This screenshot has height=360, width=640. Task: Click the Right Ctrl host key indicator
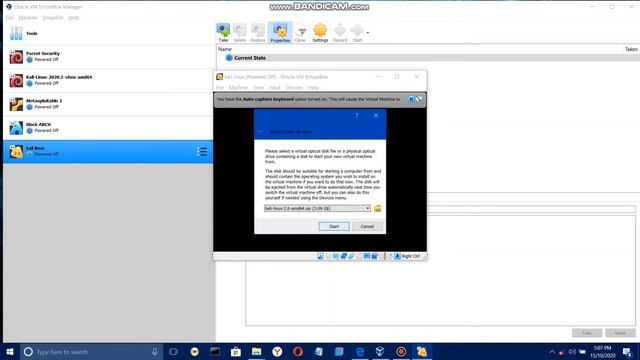tap(411, 256)
